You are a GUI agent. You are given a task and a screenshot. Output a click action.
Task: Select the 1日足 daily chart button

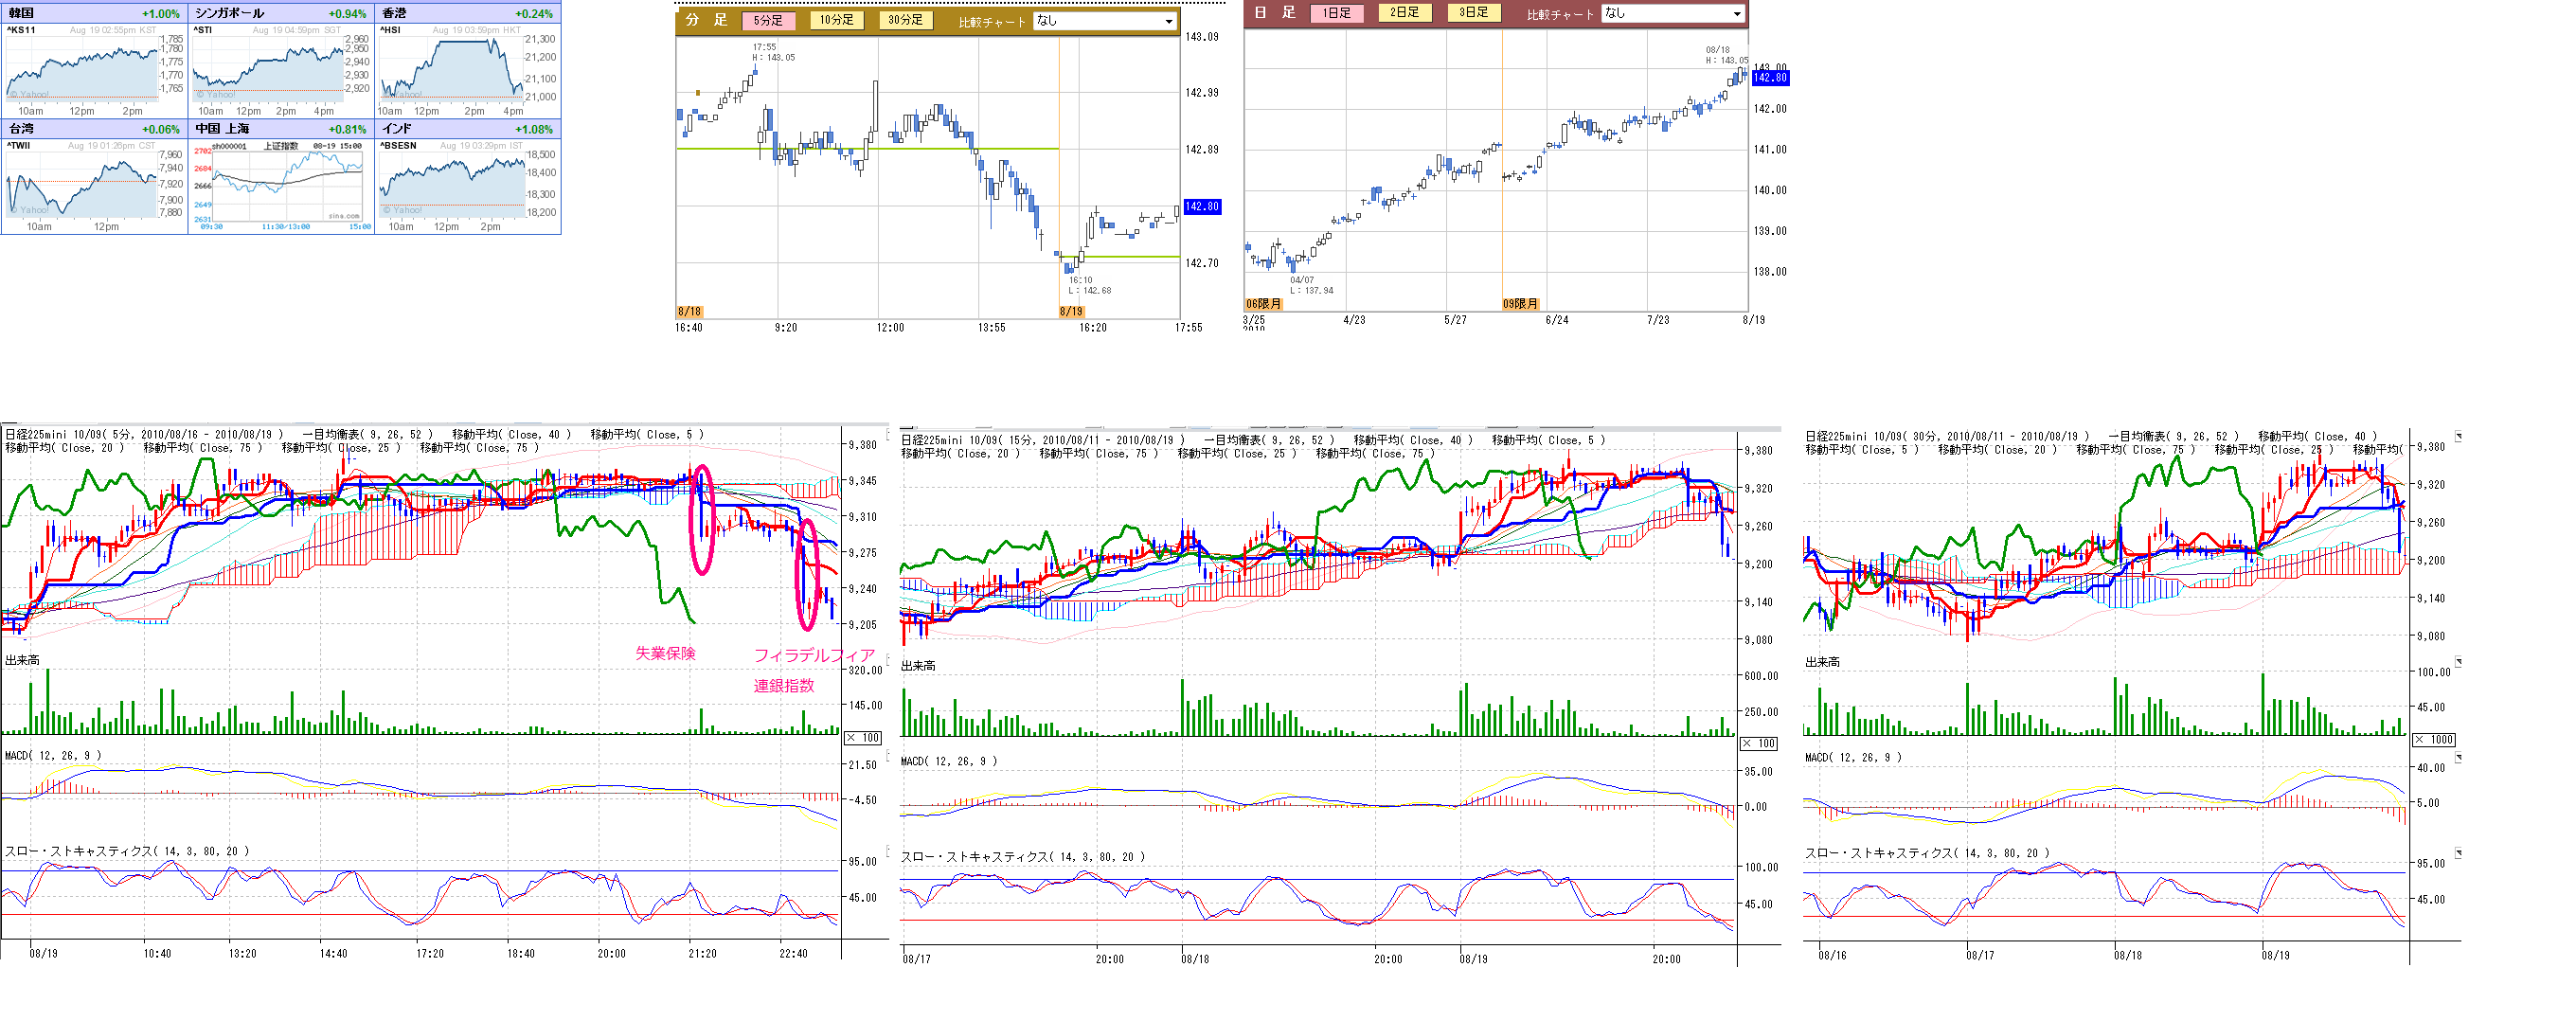point(1336,13)
